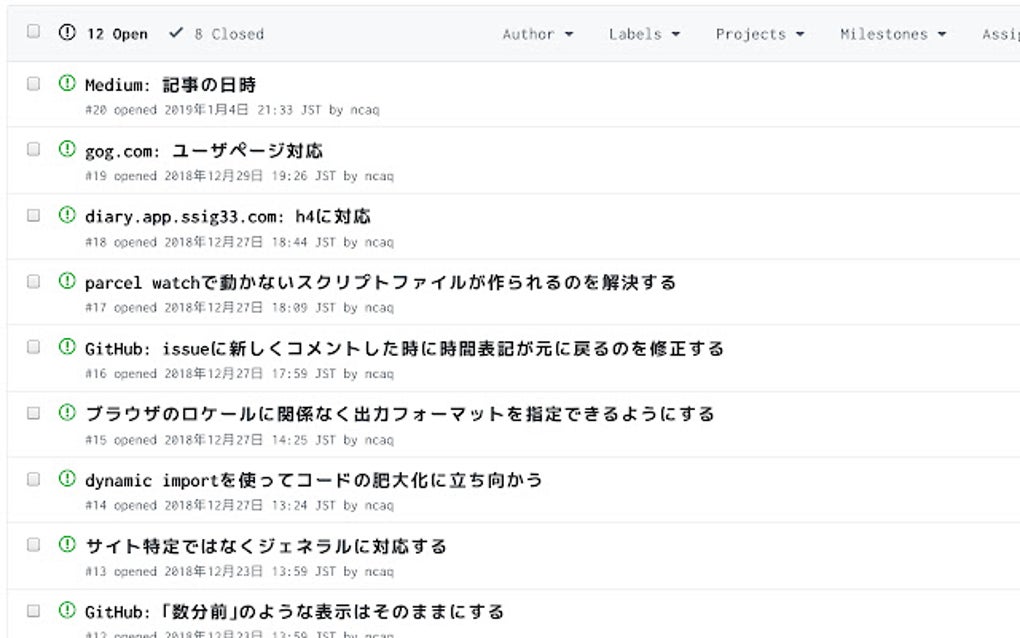Open the Projects filter dropdown

pos(759,33)
